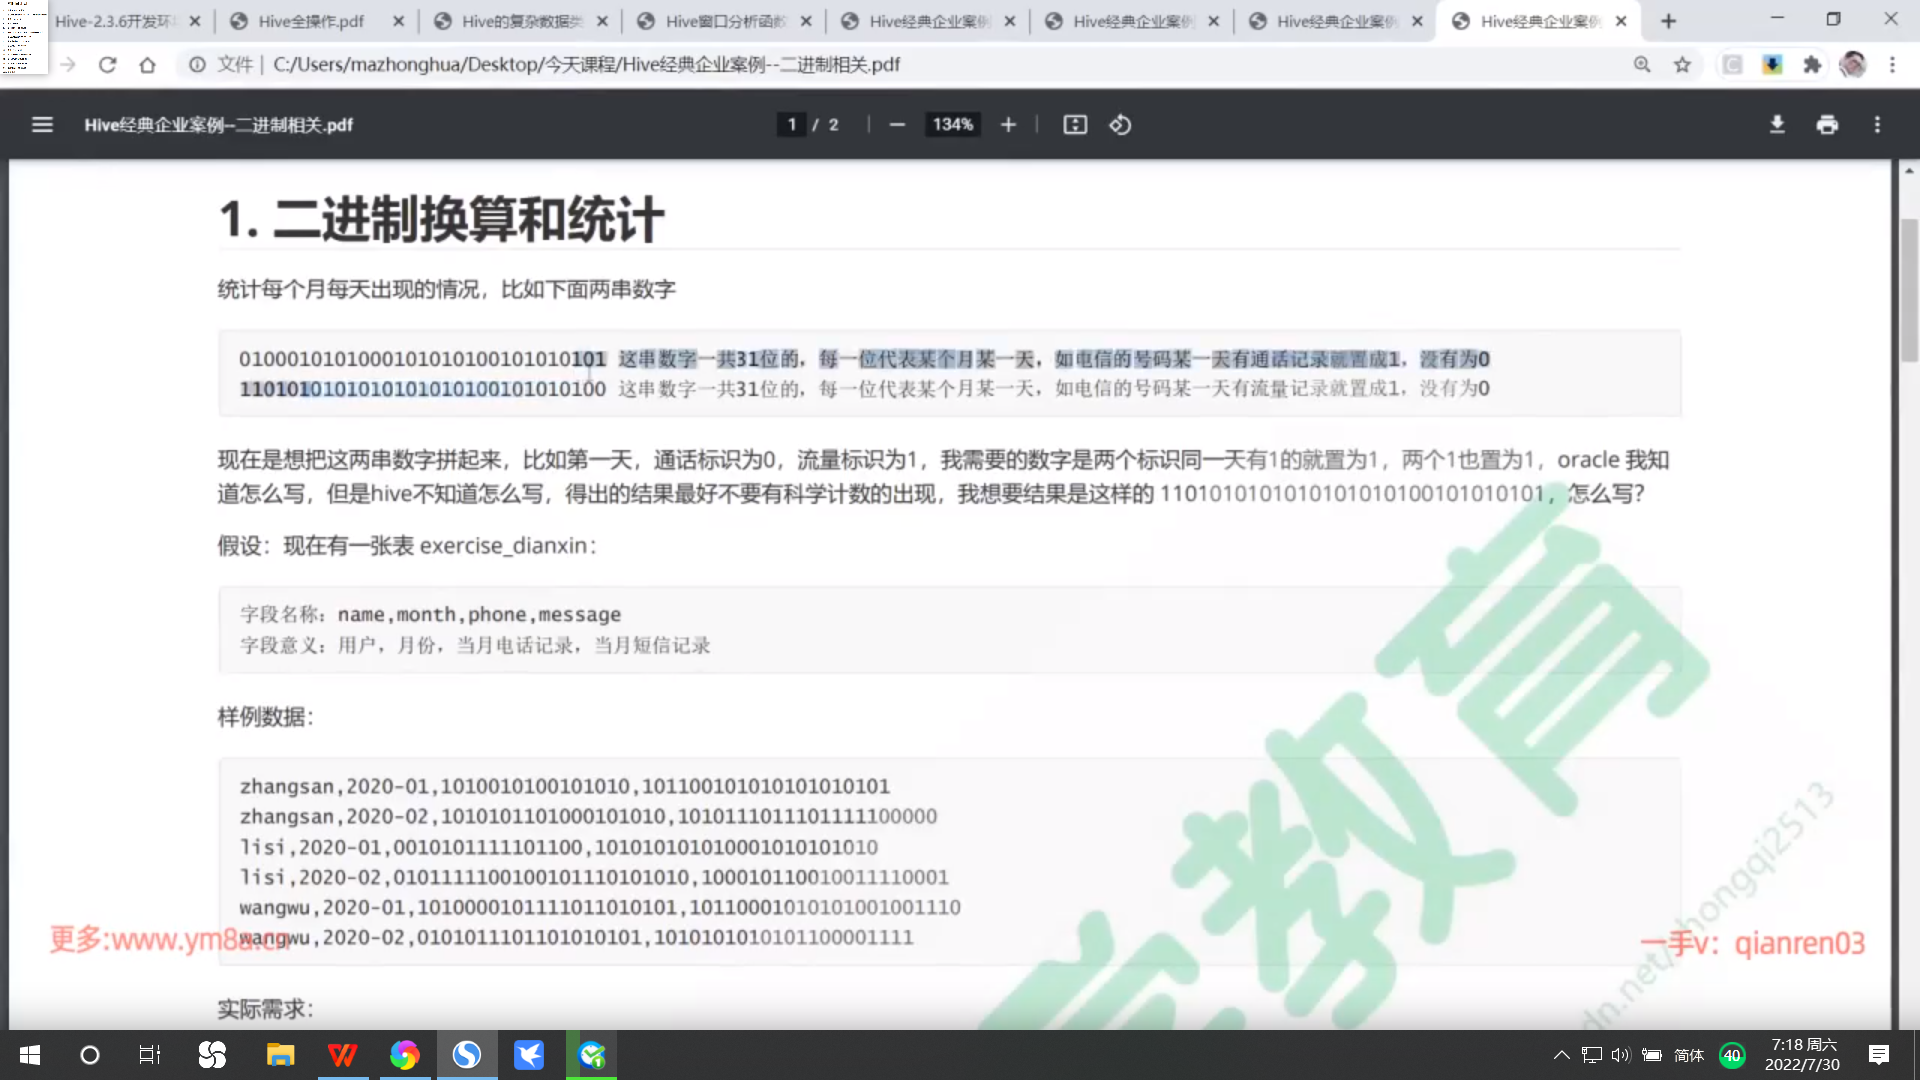The width and height of the screenshot is (1920, 1080).
Task: Open the PDF viewer more actions menu
Action: click(x=1877, y=125)
